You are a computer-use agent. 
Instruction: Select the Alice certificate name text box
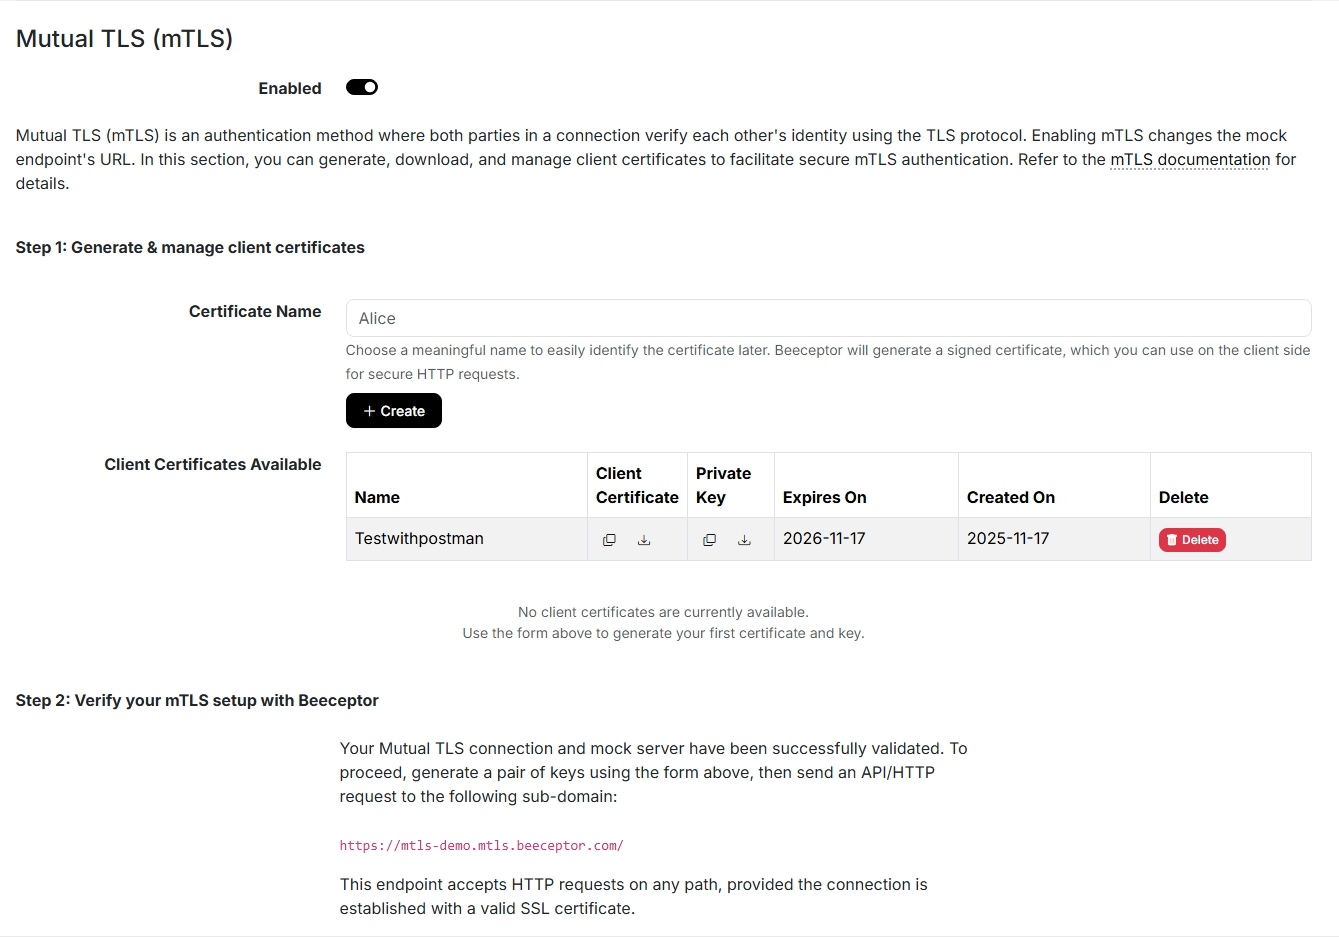(827, 318)
